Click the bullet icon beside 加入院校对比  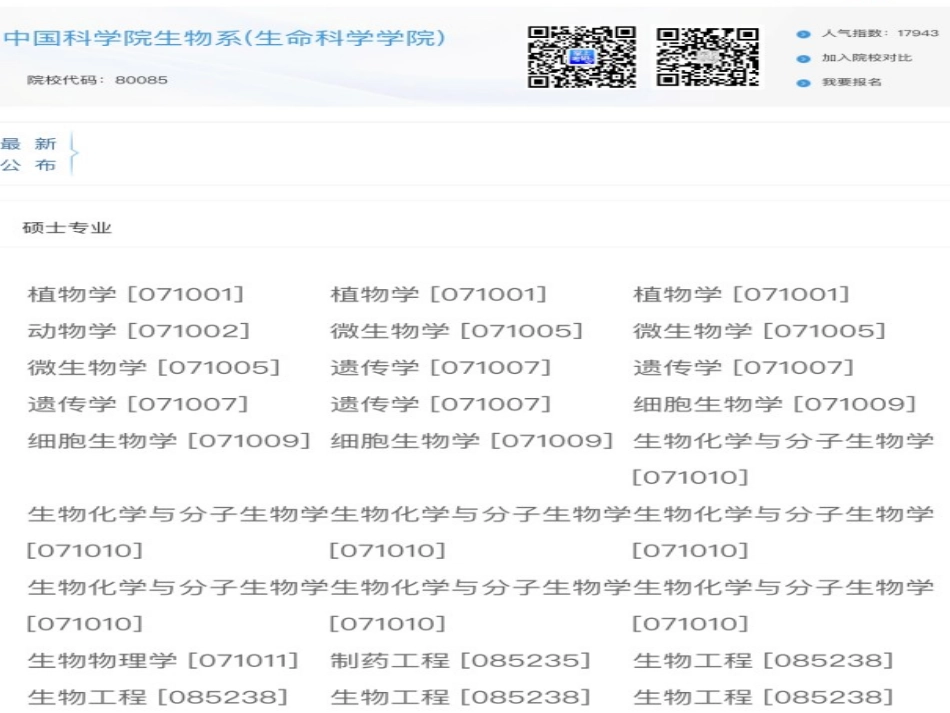click(x=803, y=59)
